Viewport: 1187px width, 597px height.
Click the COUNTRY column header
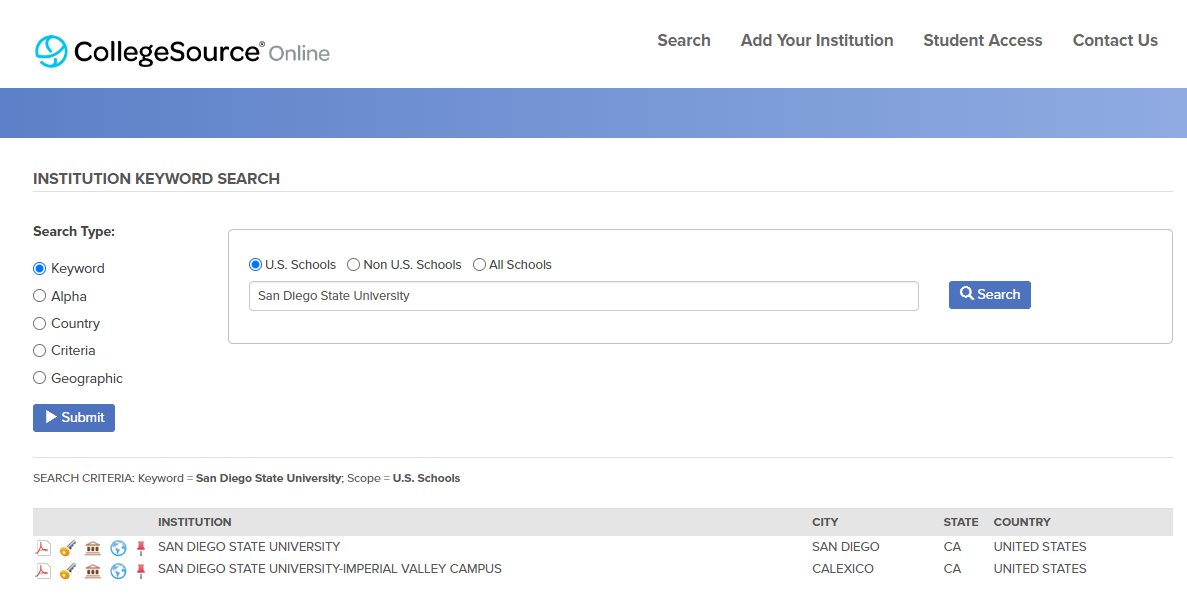pyautogui.click(x=1022, y=522)
